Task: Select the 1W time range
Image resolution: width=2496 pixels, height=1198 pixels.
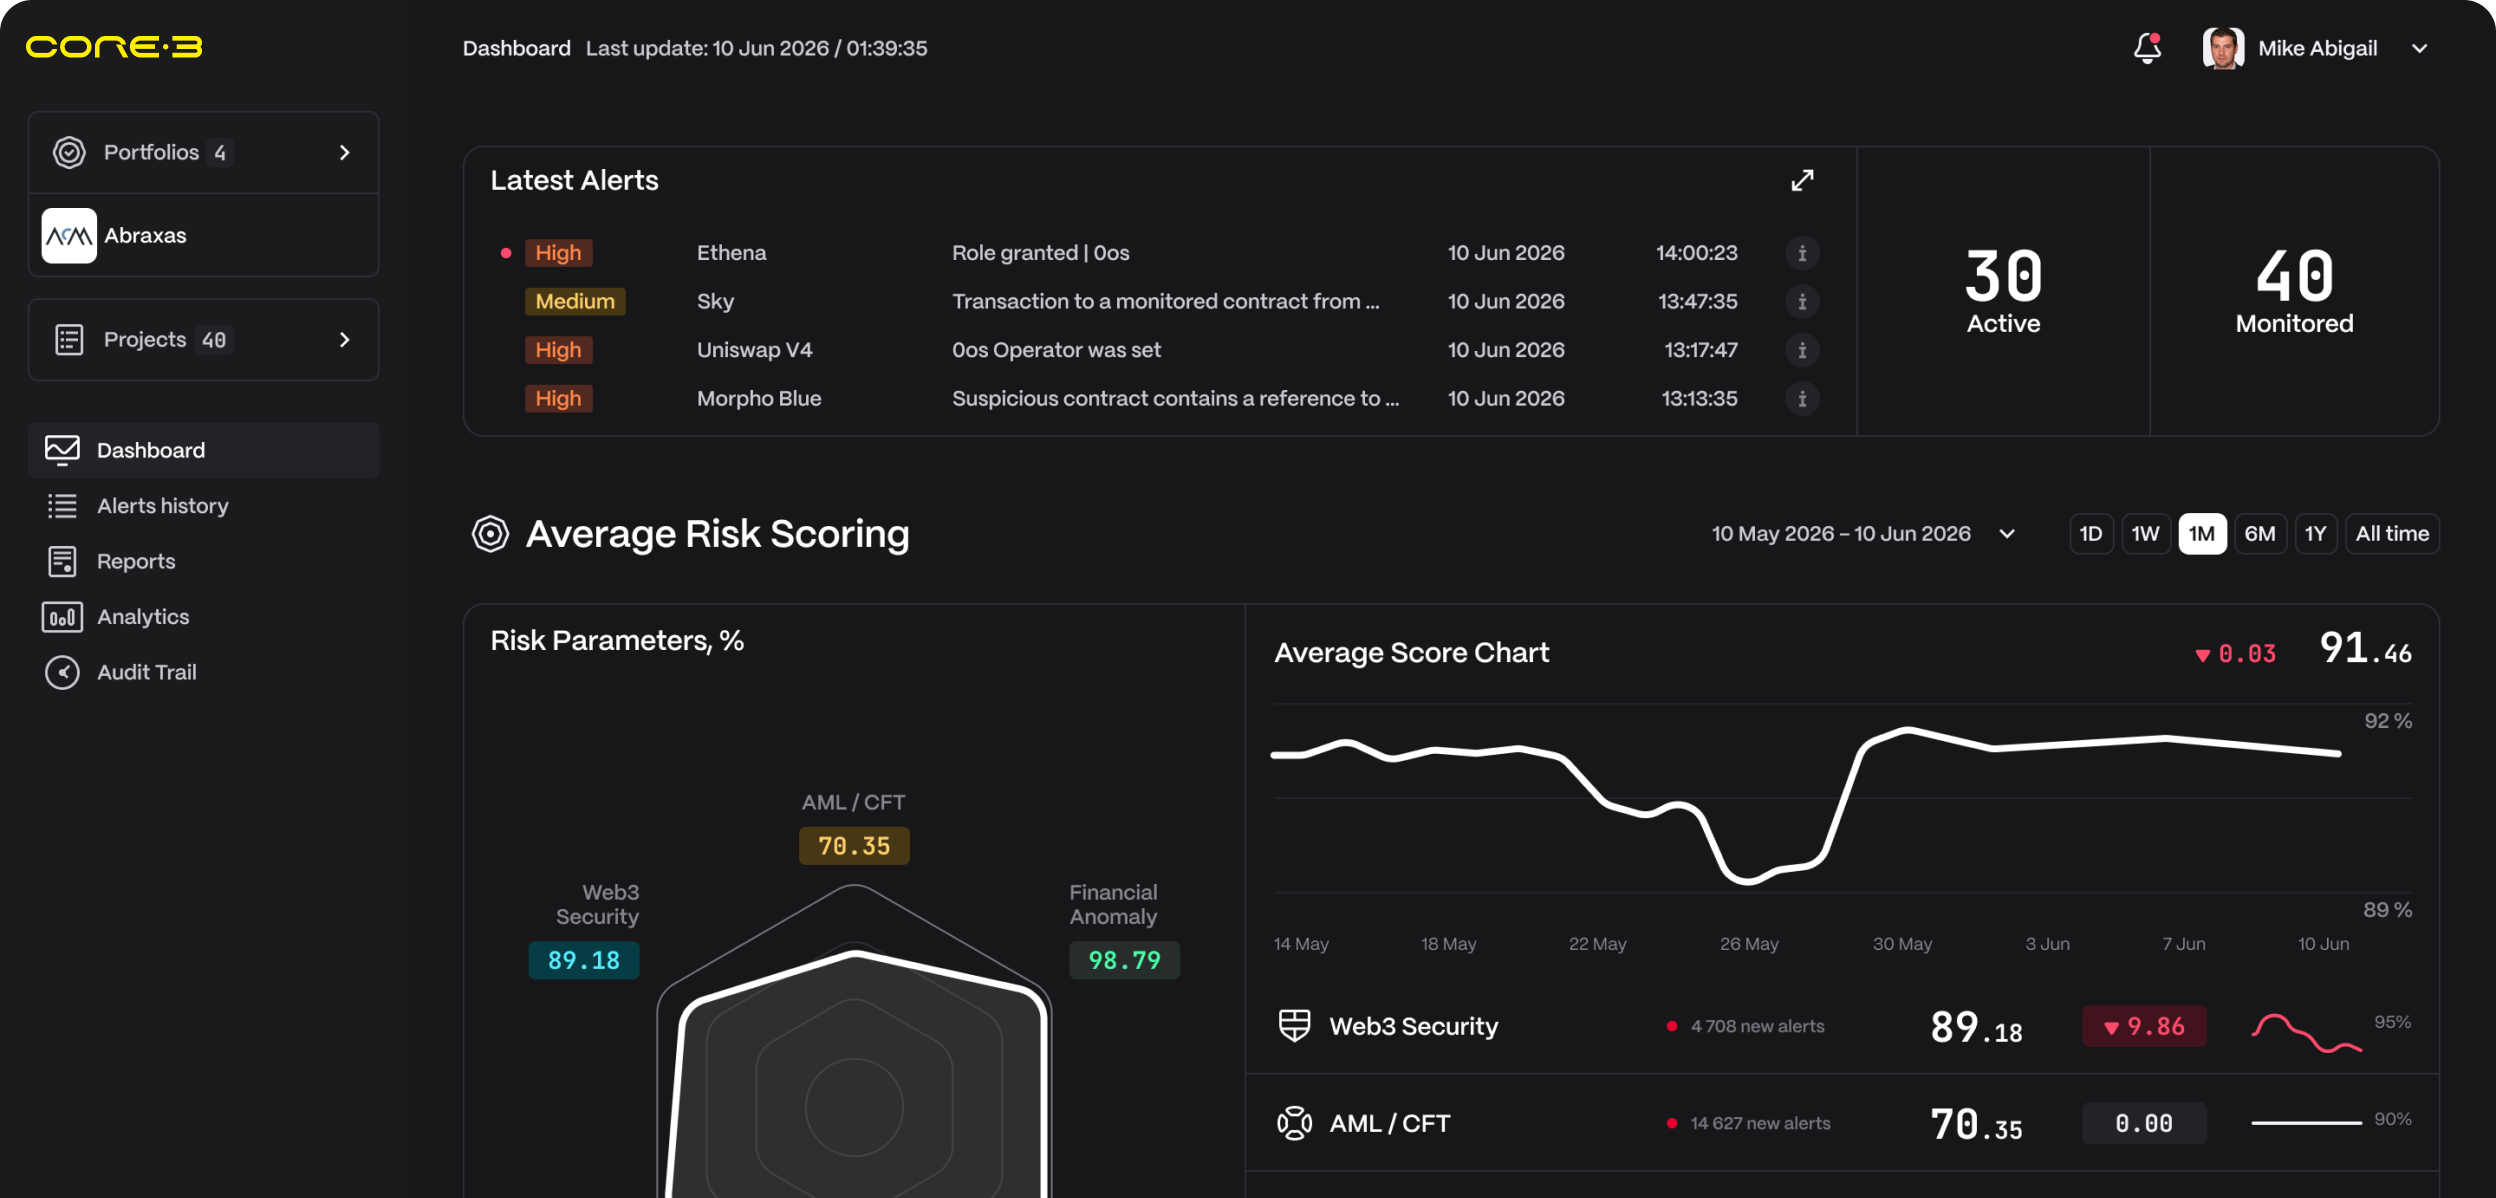Action: (x=2145, y=534)
